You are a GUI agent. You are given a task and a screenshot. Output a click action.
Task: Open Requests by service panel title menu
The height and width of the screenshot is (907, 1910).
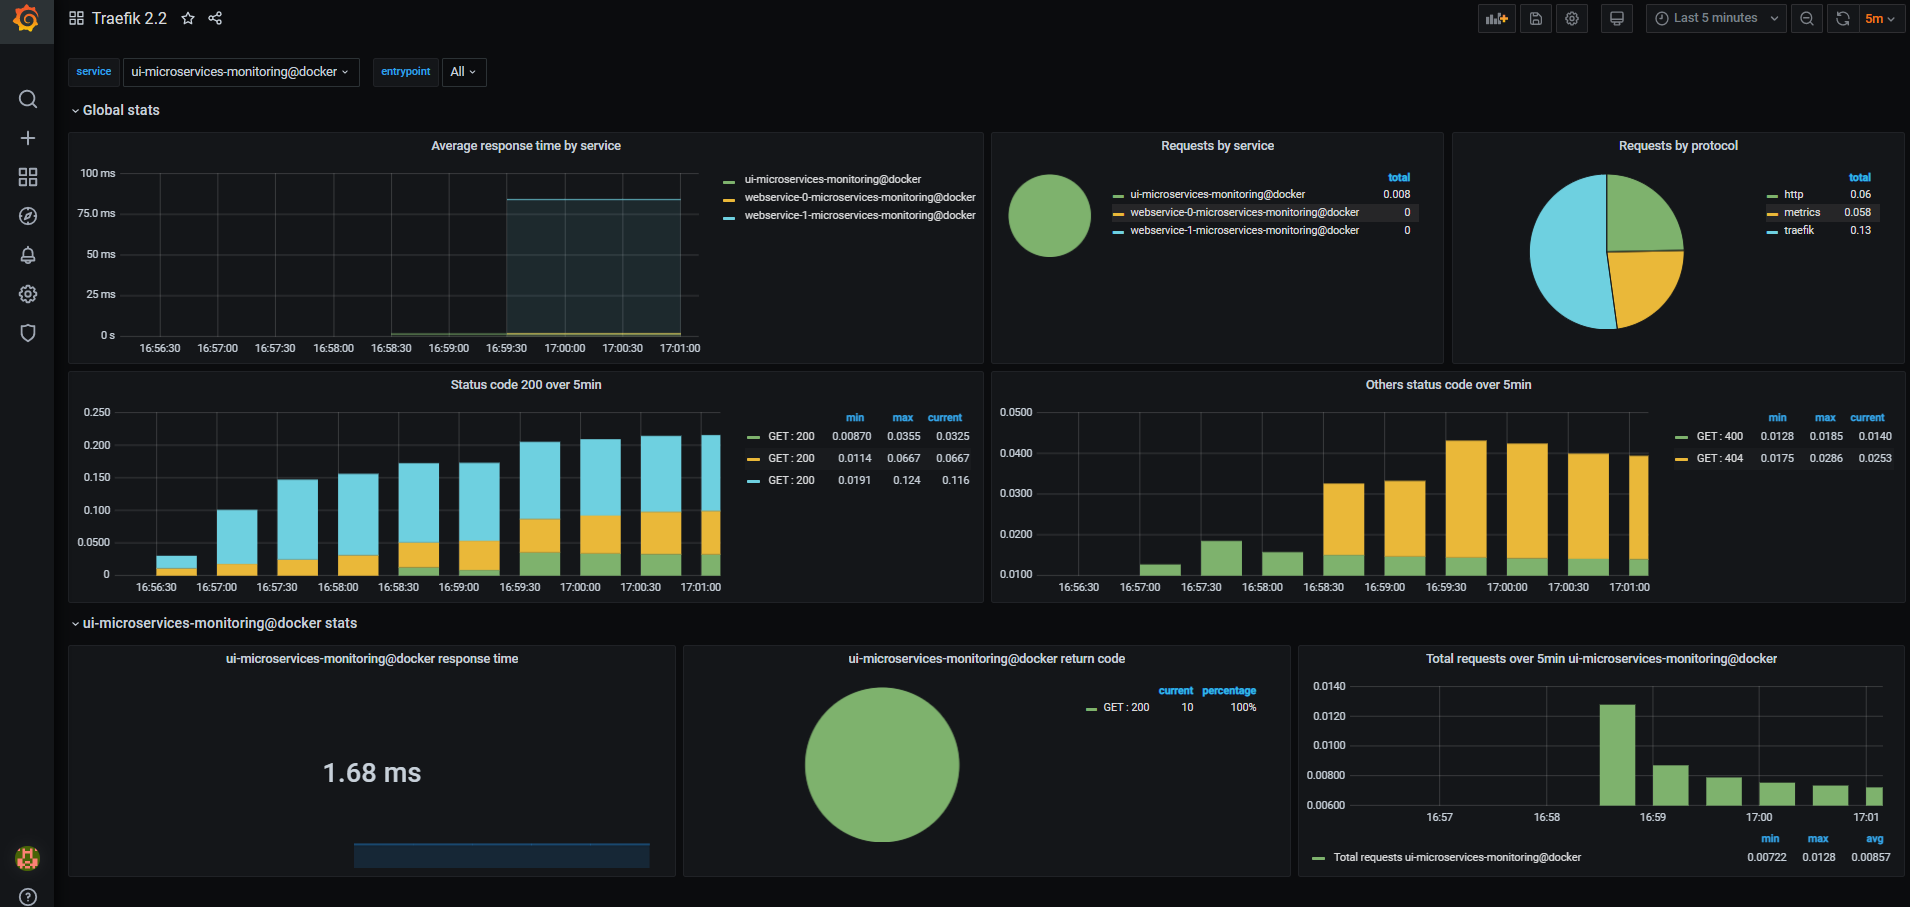point(1217,146)
